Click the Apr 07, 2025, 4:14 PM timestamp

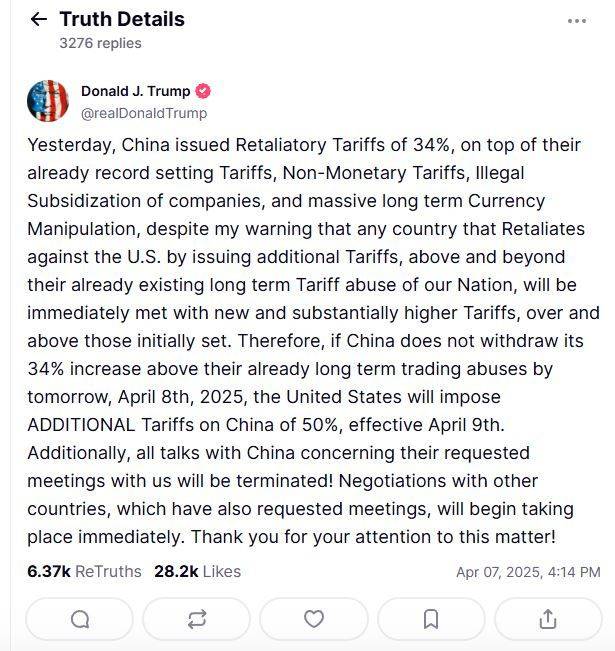click(528, 572)
